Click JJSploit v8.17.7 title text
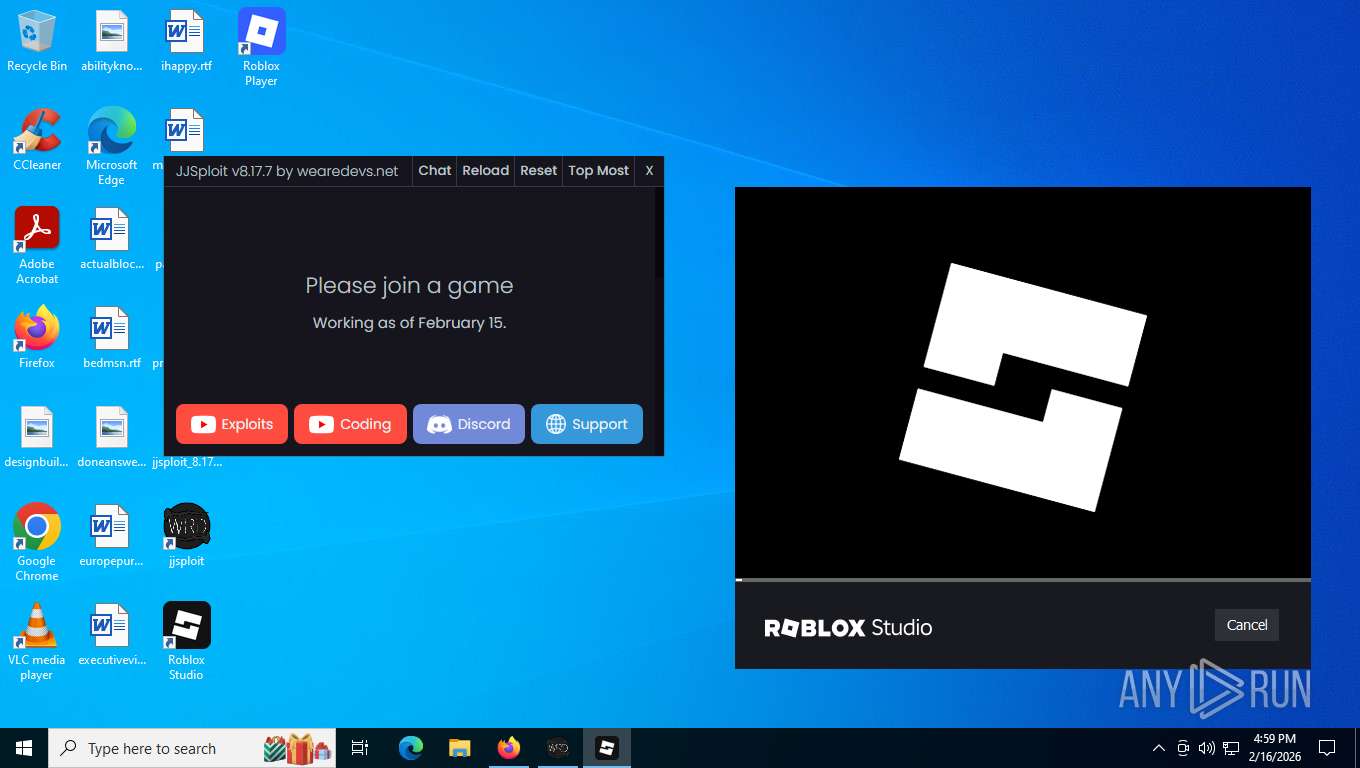The height and width of the screenshot is (768, 1360). pos(287,171)
